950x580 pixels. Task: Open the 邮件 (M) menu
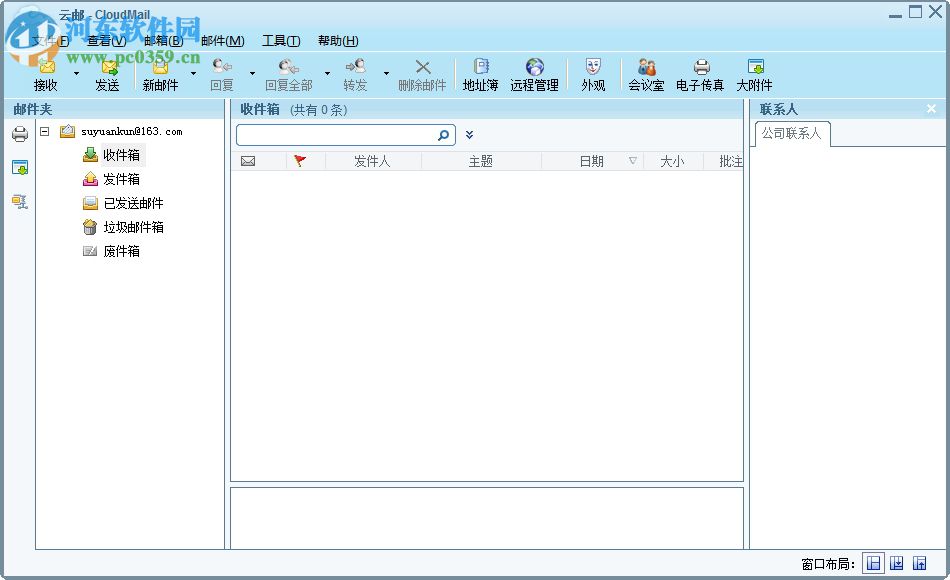(224, 41)
